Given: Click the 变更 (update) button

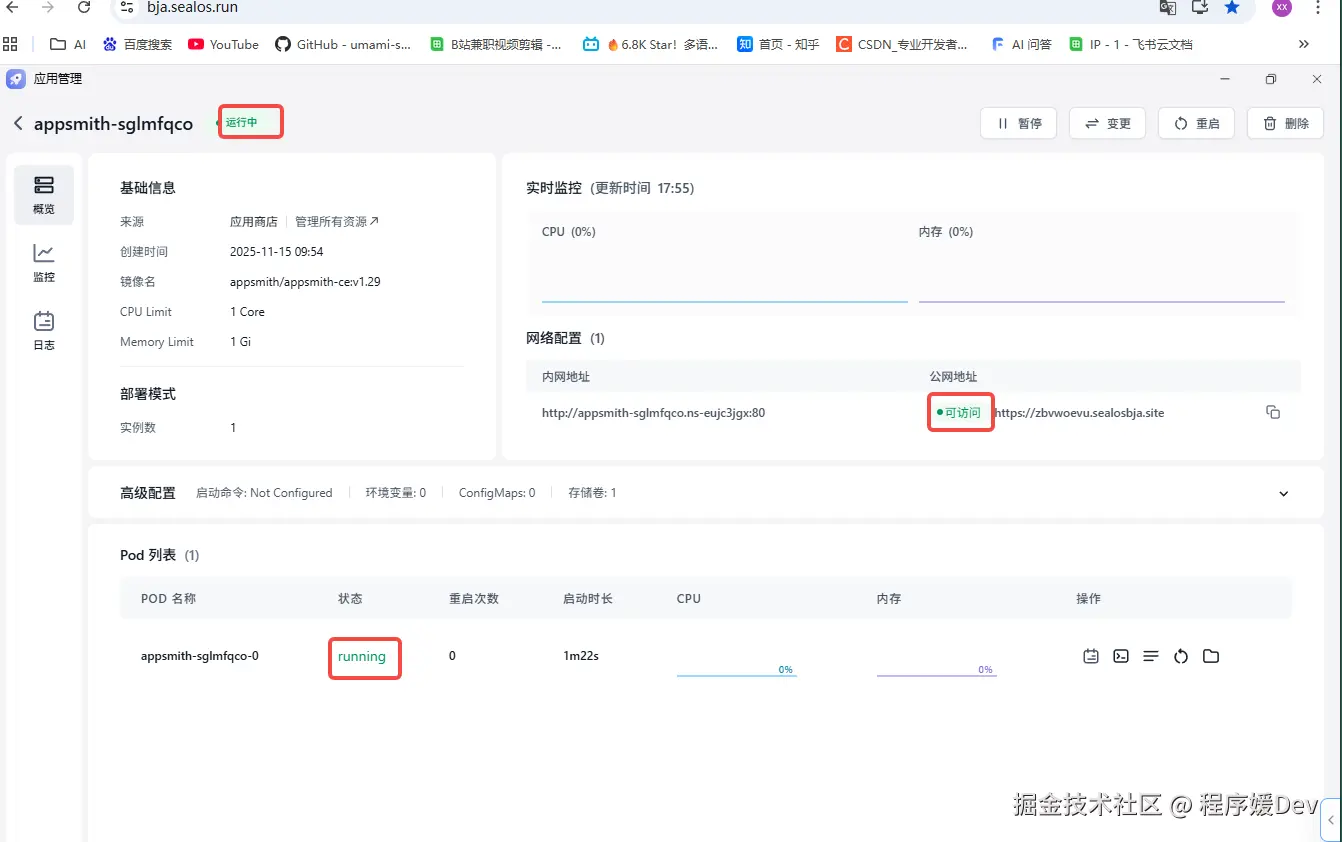Looking at the screenshot, I should pyautogui.click(x=1108, y=123).
